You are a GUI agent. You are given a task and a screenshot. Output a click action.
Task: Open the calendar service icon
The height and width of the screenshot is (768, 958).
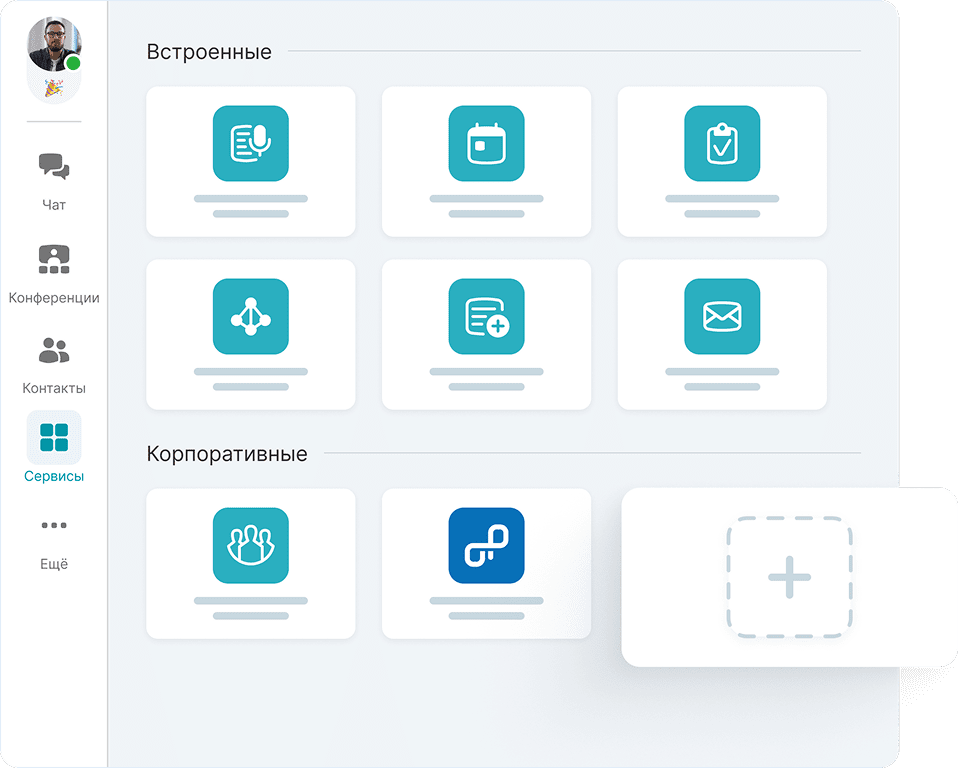point(486,144)
